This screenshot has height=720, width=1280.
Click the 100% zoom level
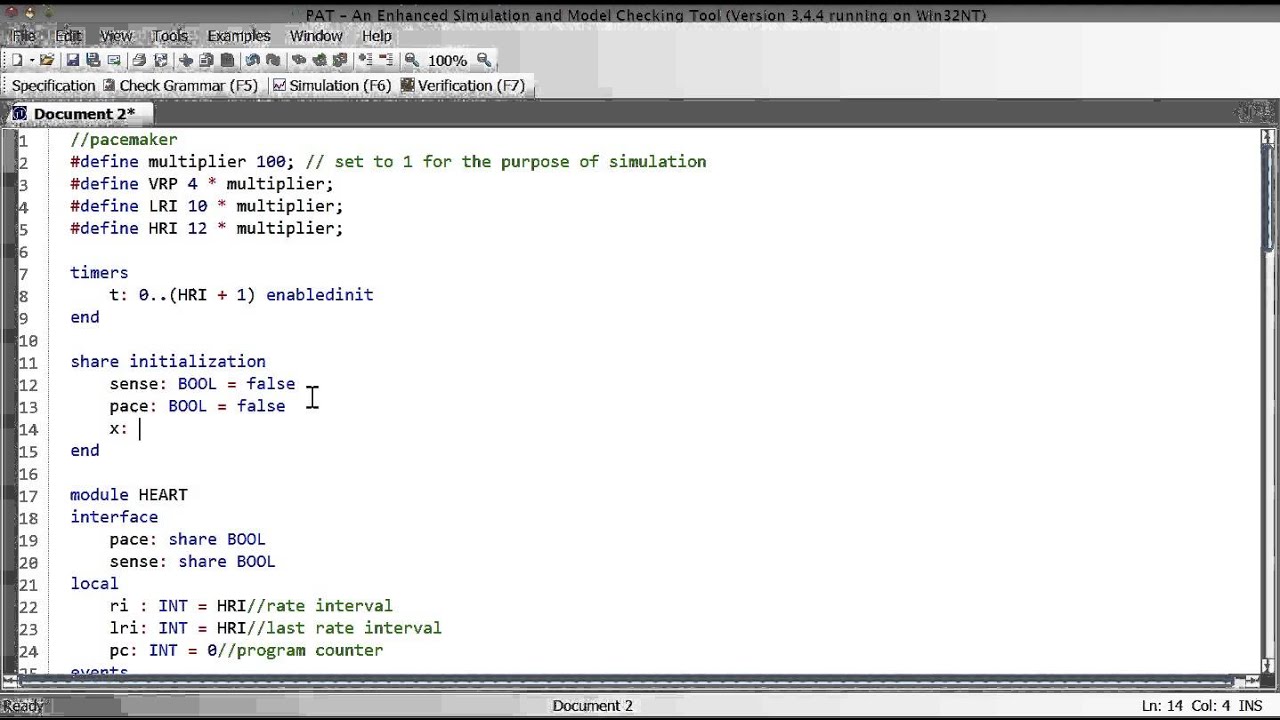tap(447, 61)
